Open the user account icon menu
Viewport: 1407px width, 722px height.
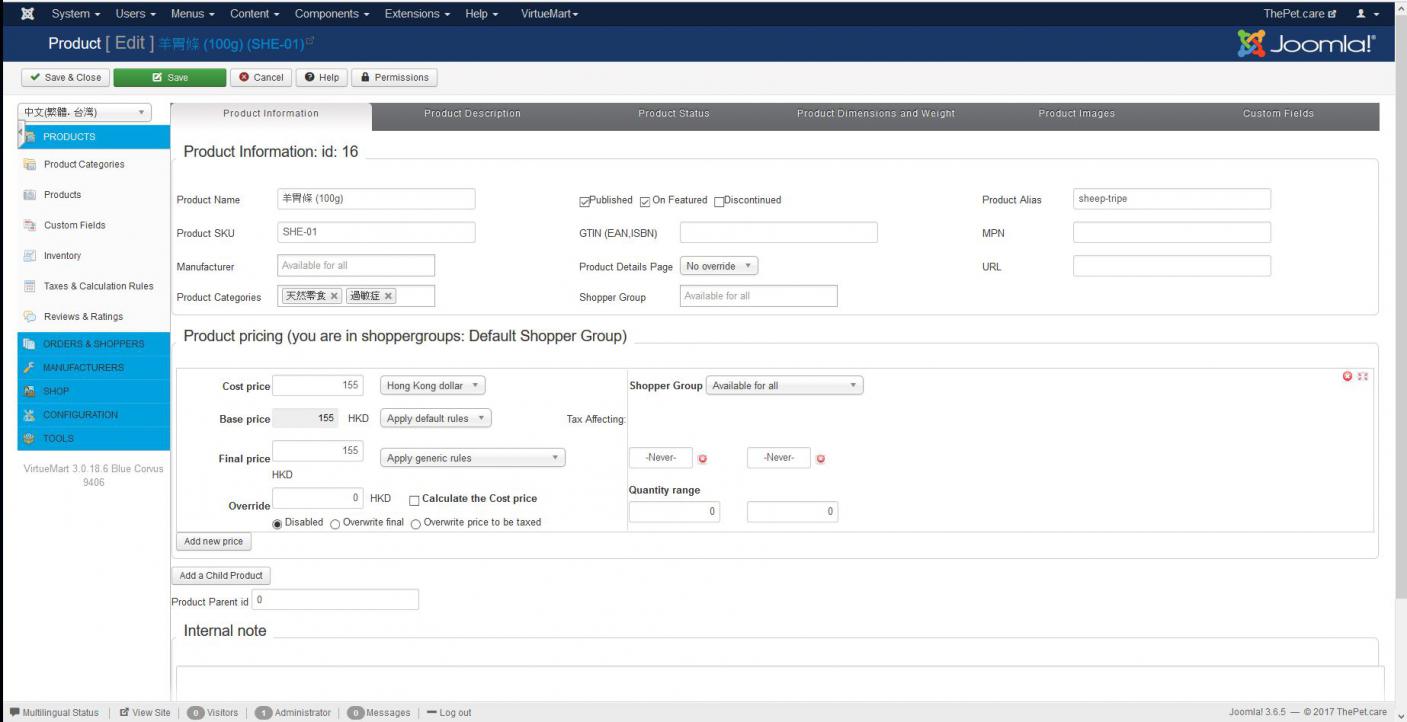click(1366, 14)
